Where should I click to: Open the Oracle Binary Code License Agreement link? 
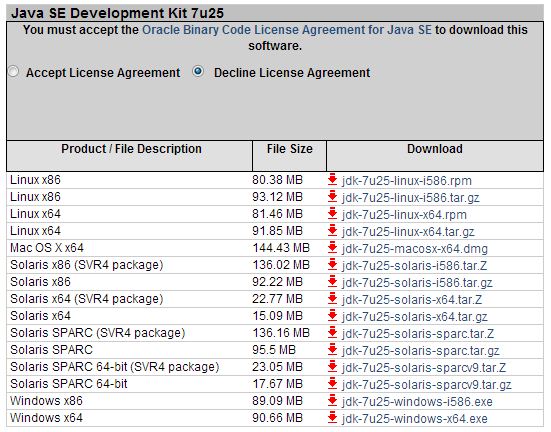click(287, 30)
